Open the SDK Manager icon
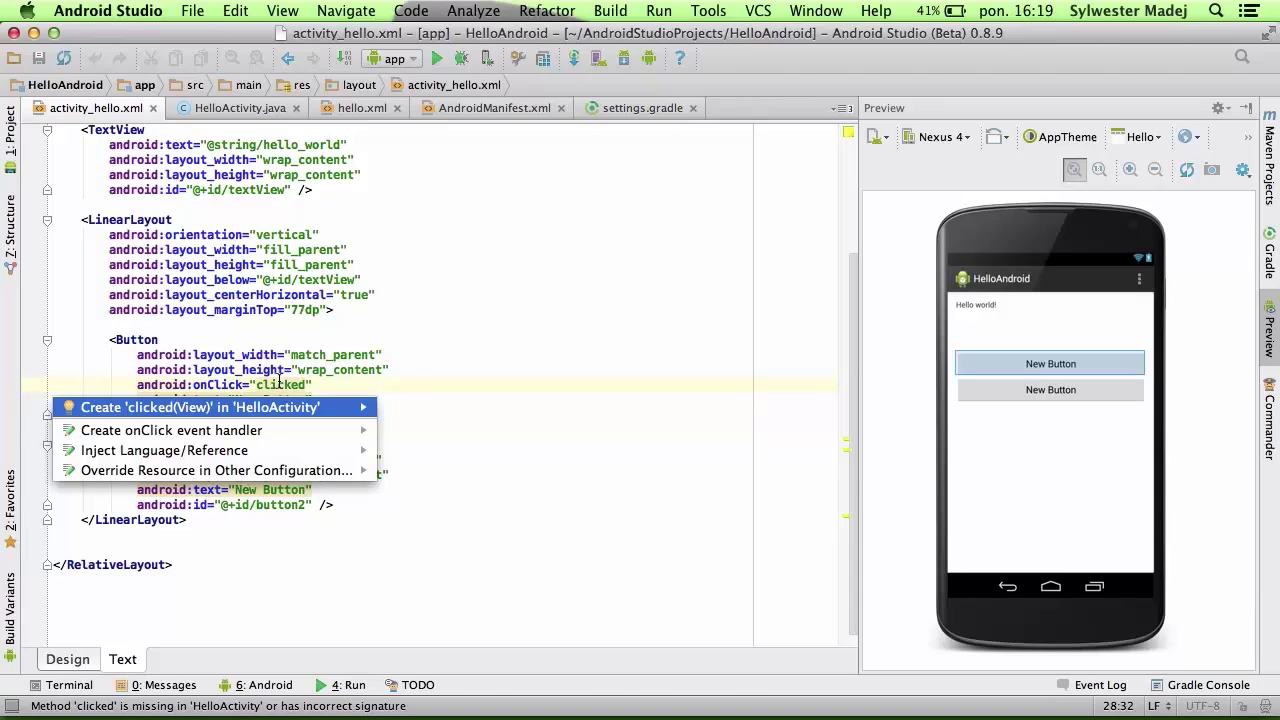Viewport: 1280px width, 720px height. tap(623, 58)
